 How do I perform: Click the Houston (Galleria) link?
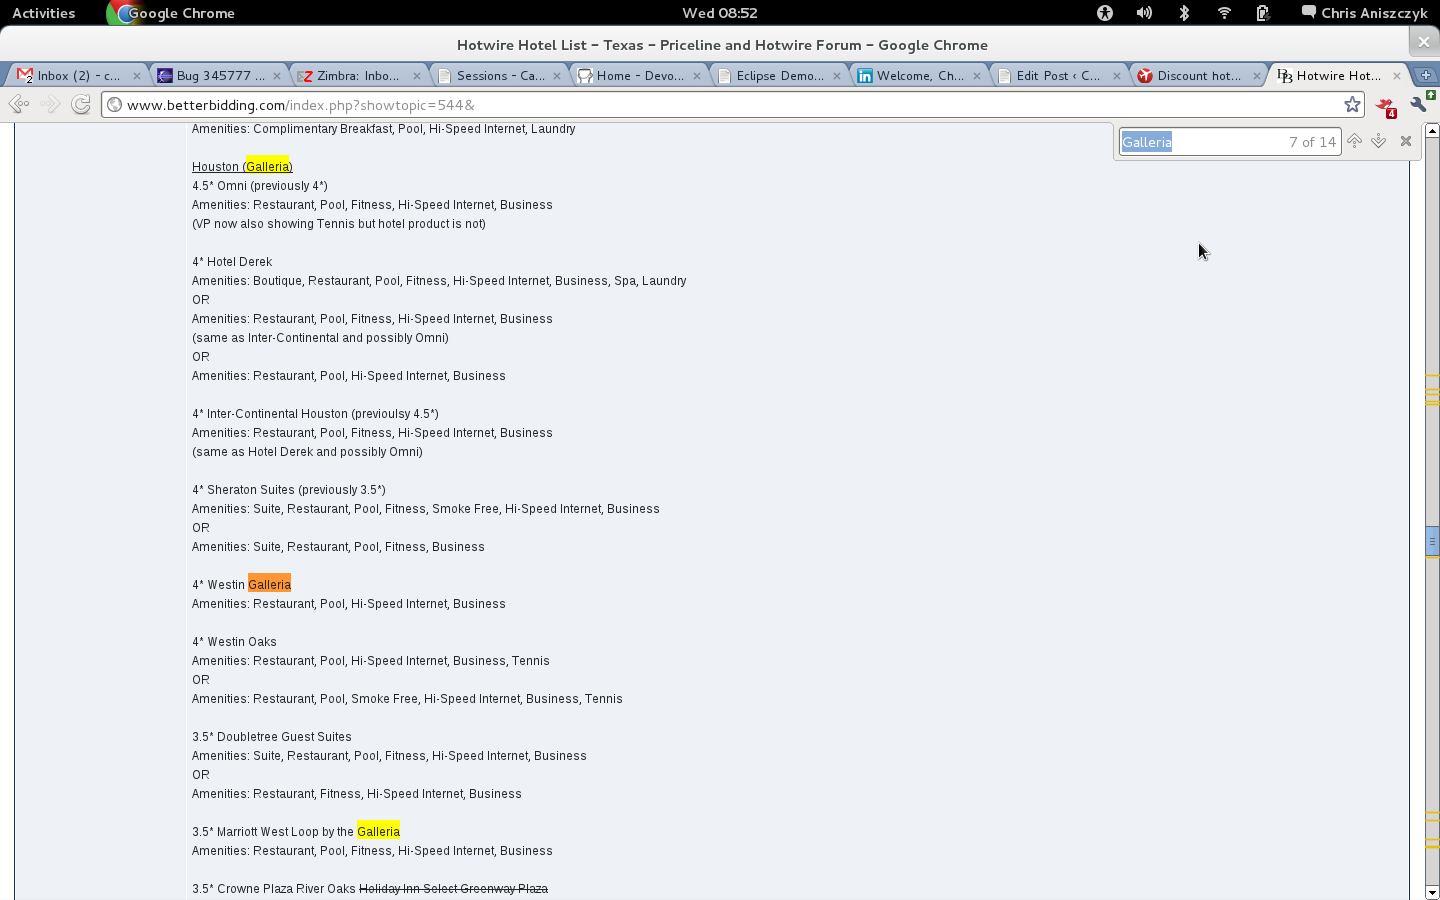242,167
